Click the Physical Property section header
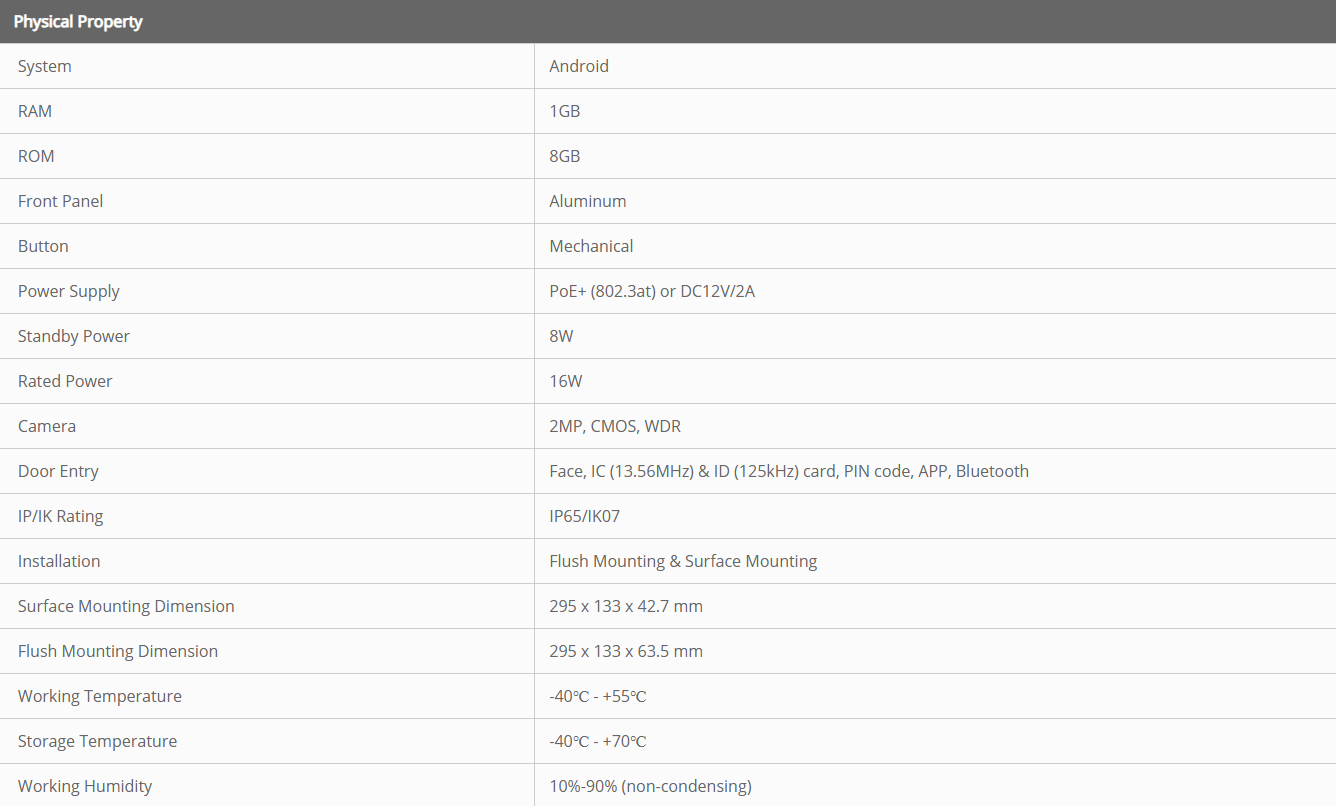 (78, 21)
